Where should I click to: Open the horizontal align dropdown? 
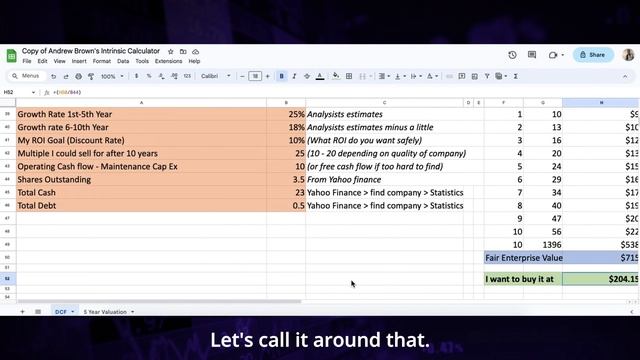(x=384, y=76)
